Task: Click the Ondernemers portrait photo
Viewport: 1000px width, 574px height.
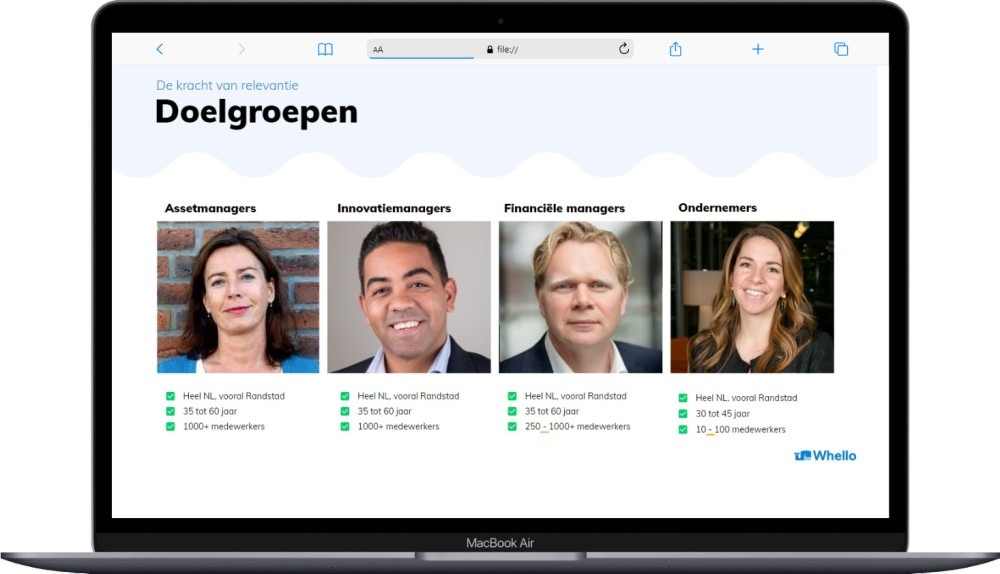Action: (752, 297)
